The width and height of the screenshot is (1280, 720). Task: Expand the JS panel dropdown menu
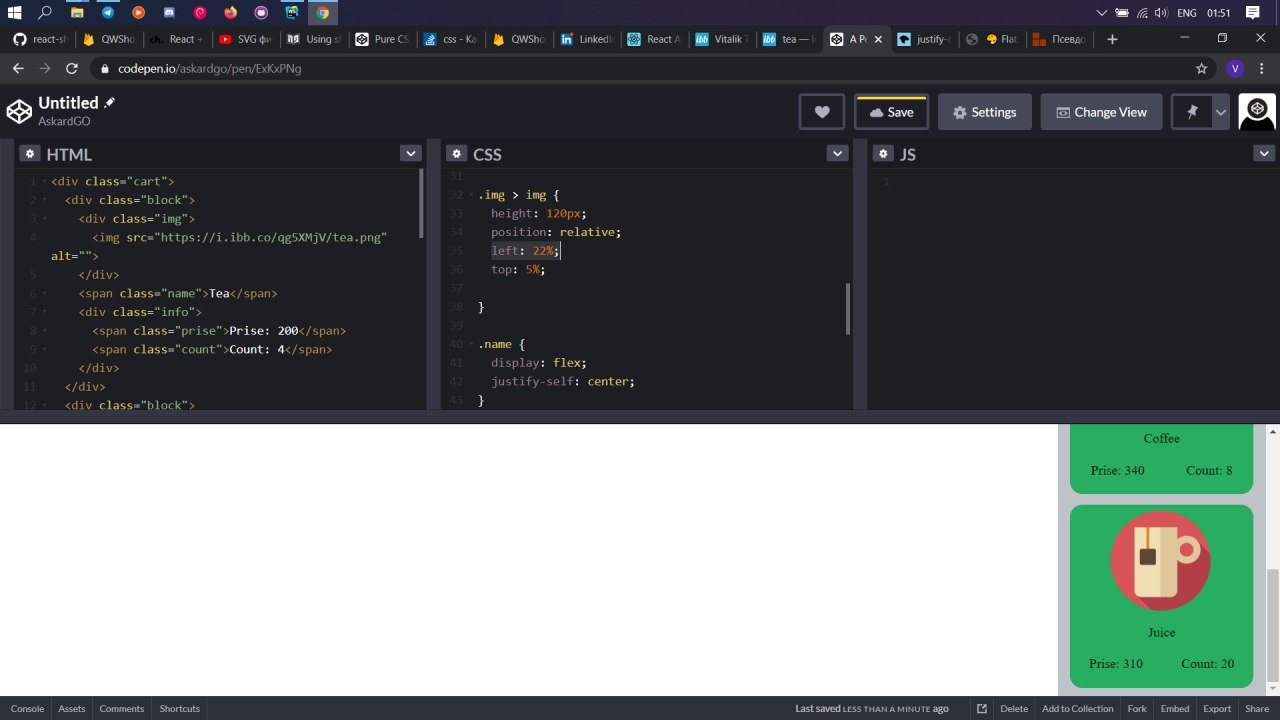point(1264,154)
